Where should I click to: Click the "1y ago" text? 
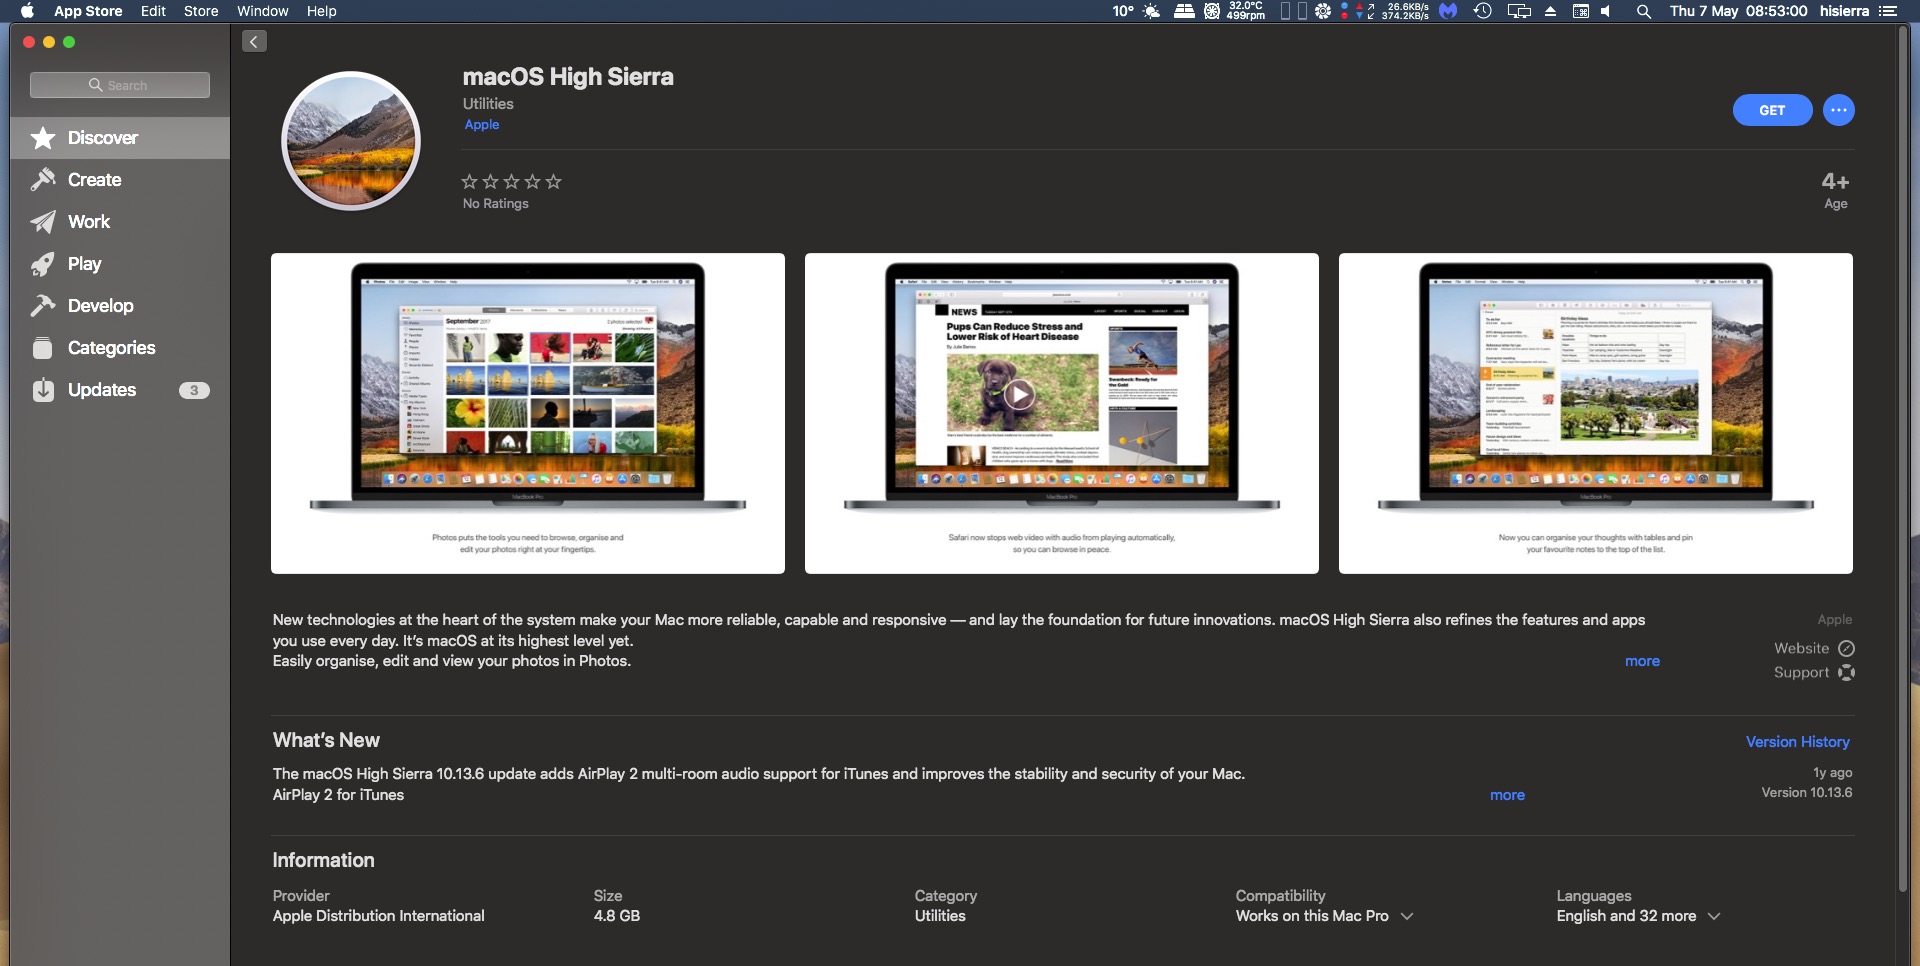click(x=1833, y=772)
